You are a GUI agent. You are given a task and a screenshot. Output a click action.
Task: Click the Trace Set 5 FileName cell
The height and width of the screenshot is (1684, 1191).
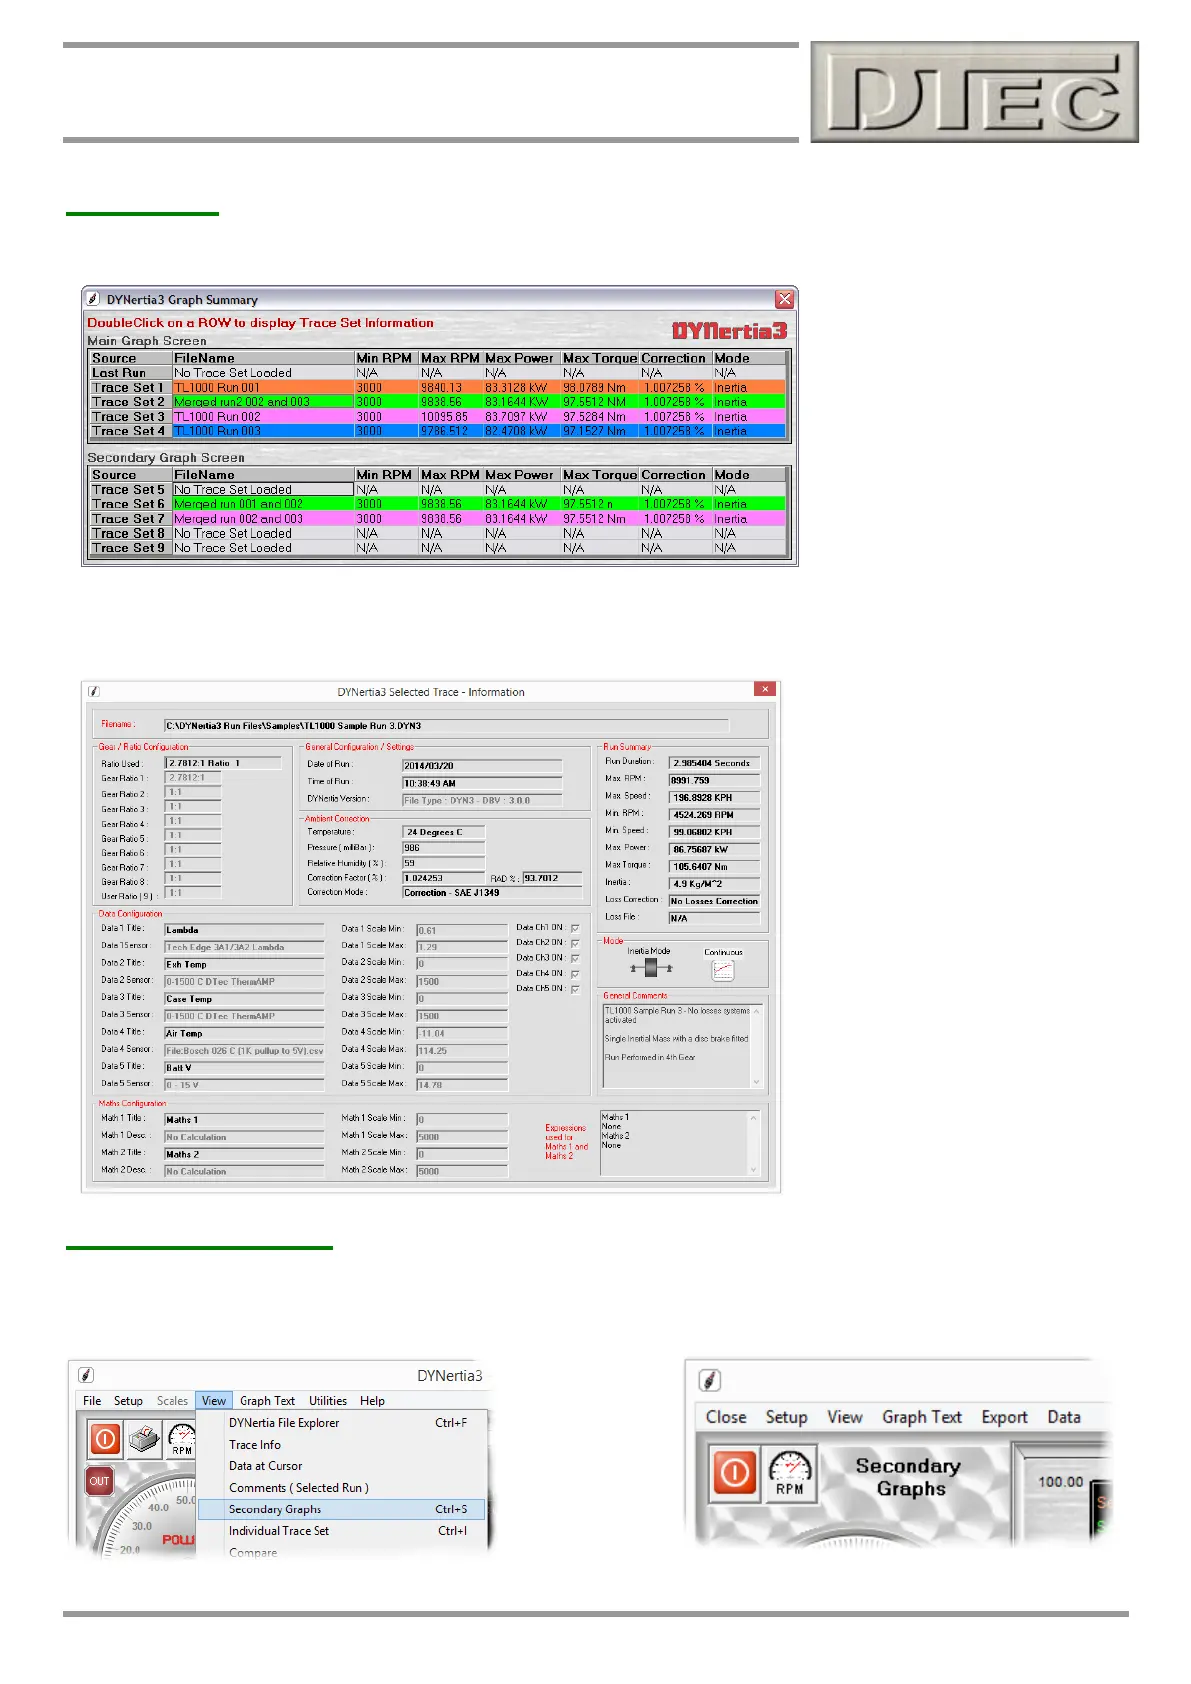point(263,490)
